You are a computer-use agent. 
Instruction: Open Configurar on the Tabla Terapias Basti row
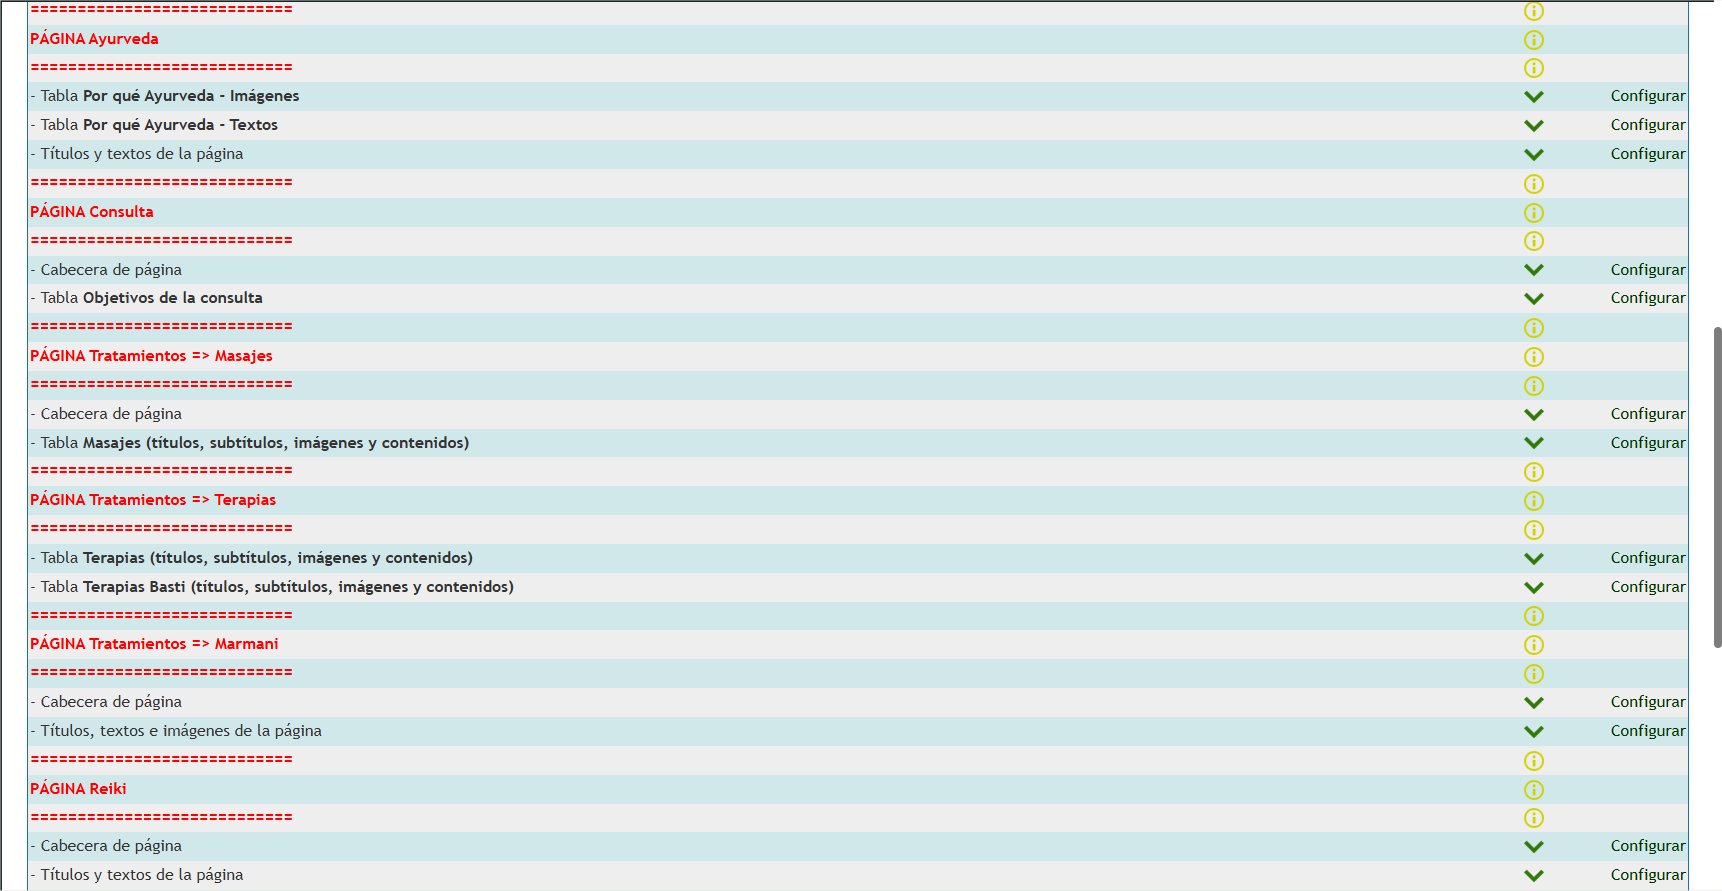[1648, 587]
